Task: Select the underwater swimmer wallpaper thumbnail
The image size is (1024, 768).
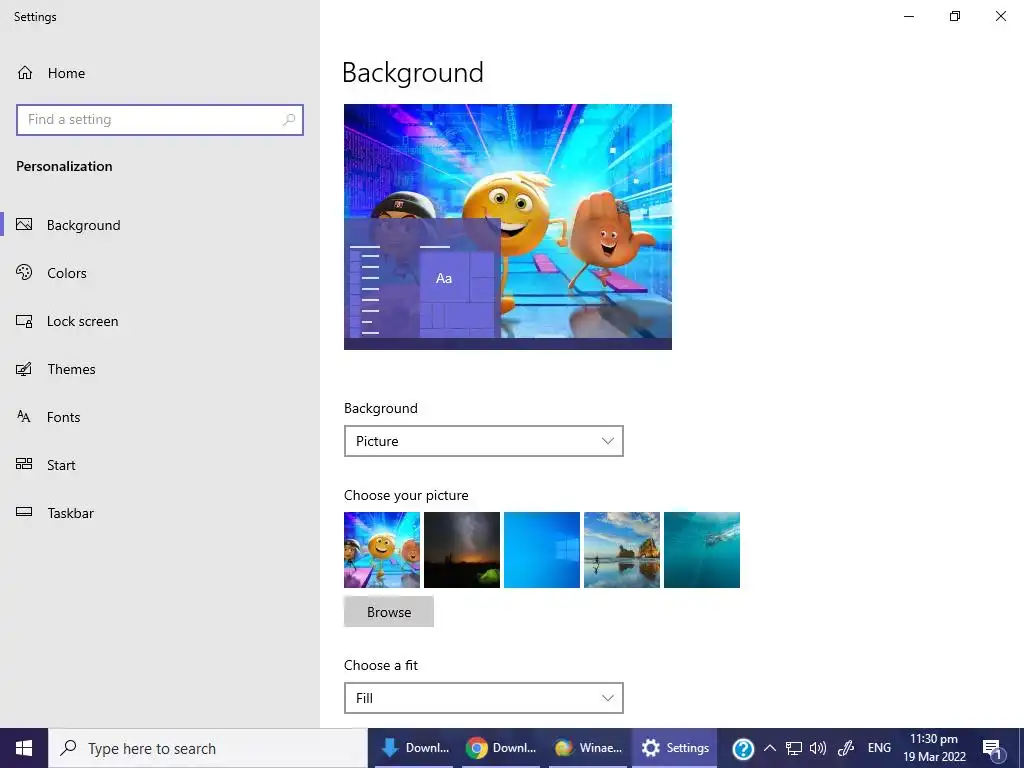Action: click(x=702, y=550)
